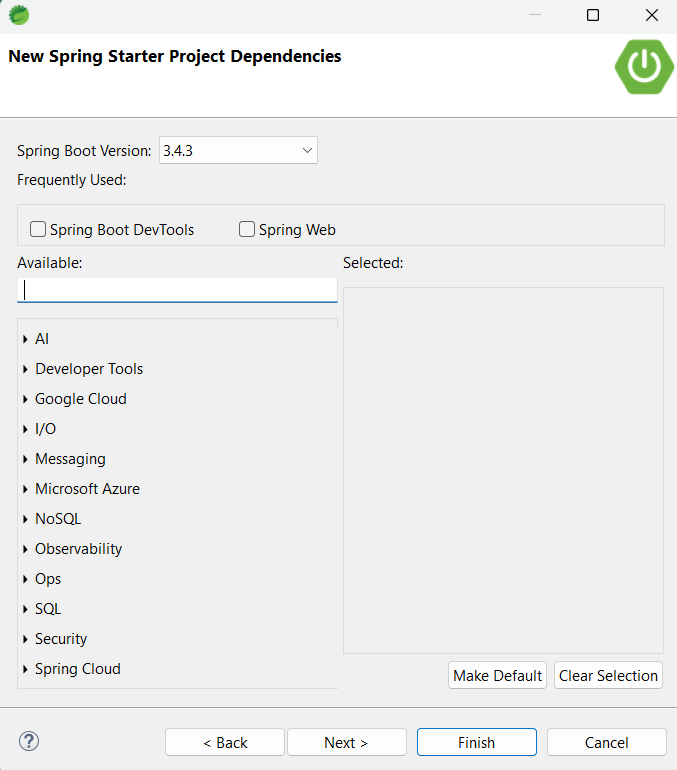Maximize the dialog window
The height and width of the screenshot is (770, 677).
point(593,15)
